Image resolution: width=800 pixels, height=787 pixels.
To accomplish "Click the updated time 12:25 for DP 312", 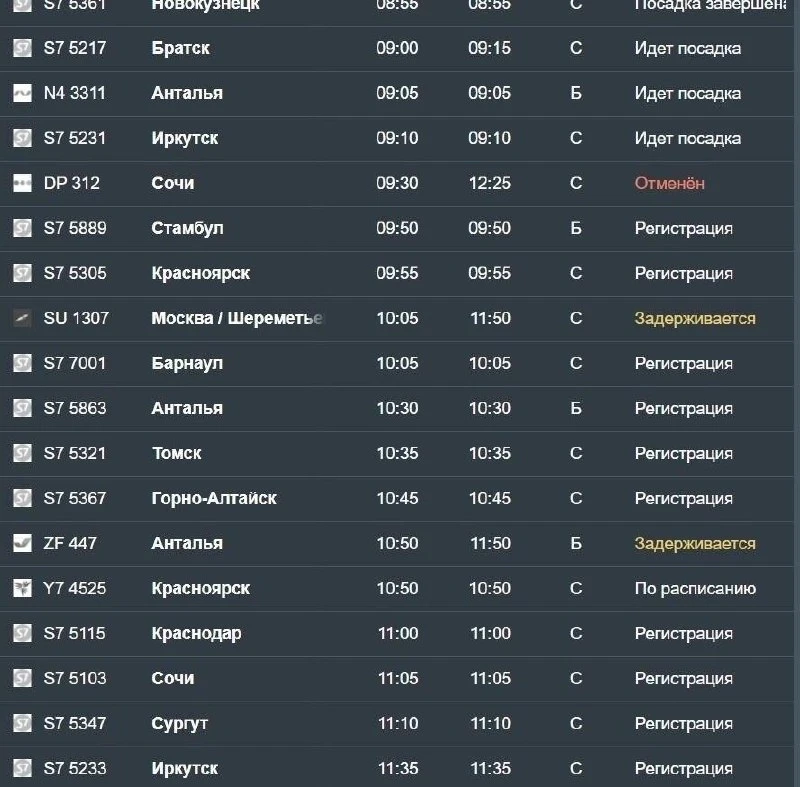I will [x=490, y=183].
